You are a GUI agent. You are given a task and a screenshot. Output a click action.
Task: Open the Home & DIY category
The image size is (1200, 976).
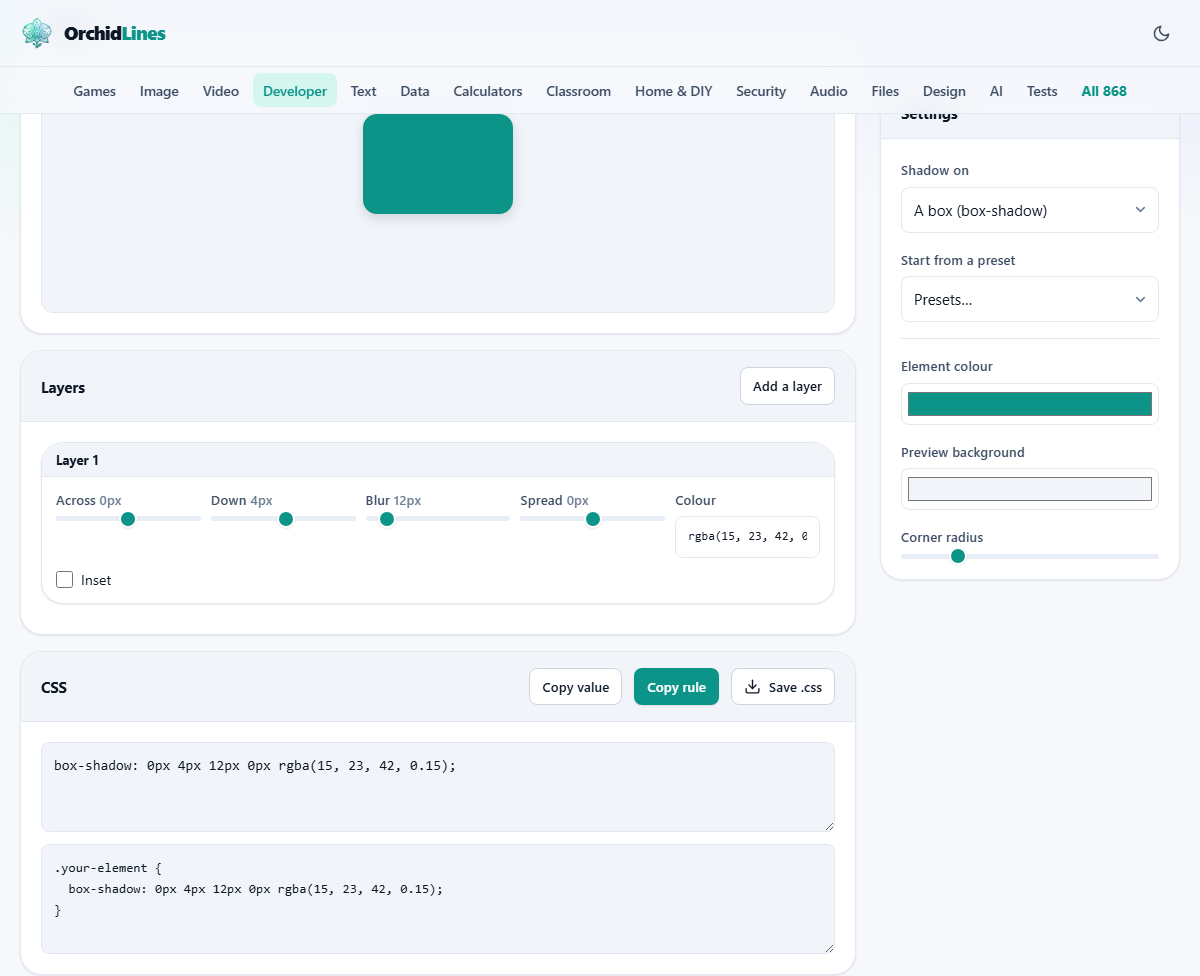[674, 91]
